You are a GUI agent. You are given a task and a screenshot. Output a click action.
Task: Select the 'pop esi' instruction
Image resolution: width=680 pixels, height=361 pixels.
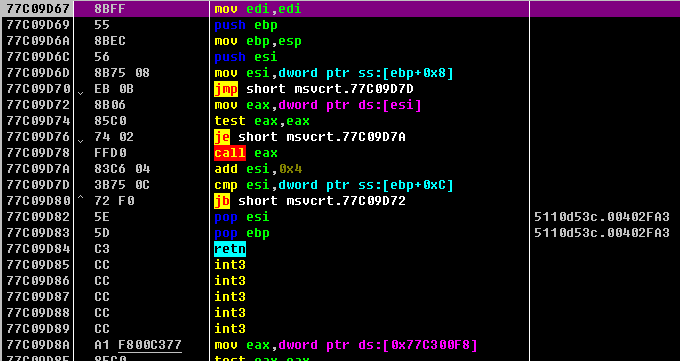coord(242,217)
